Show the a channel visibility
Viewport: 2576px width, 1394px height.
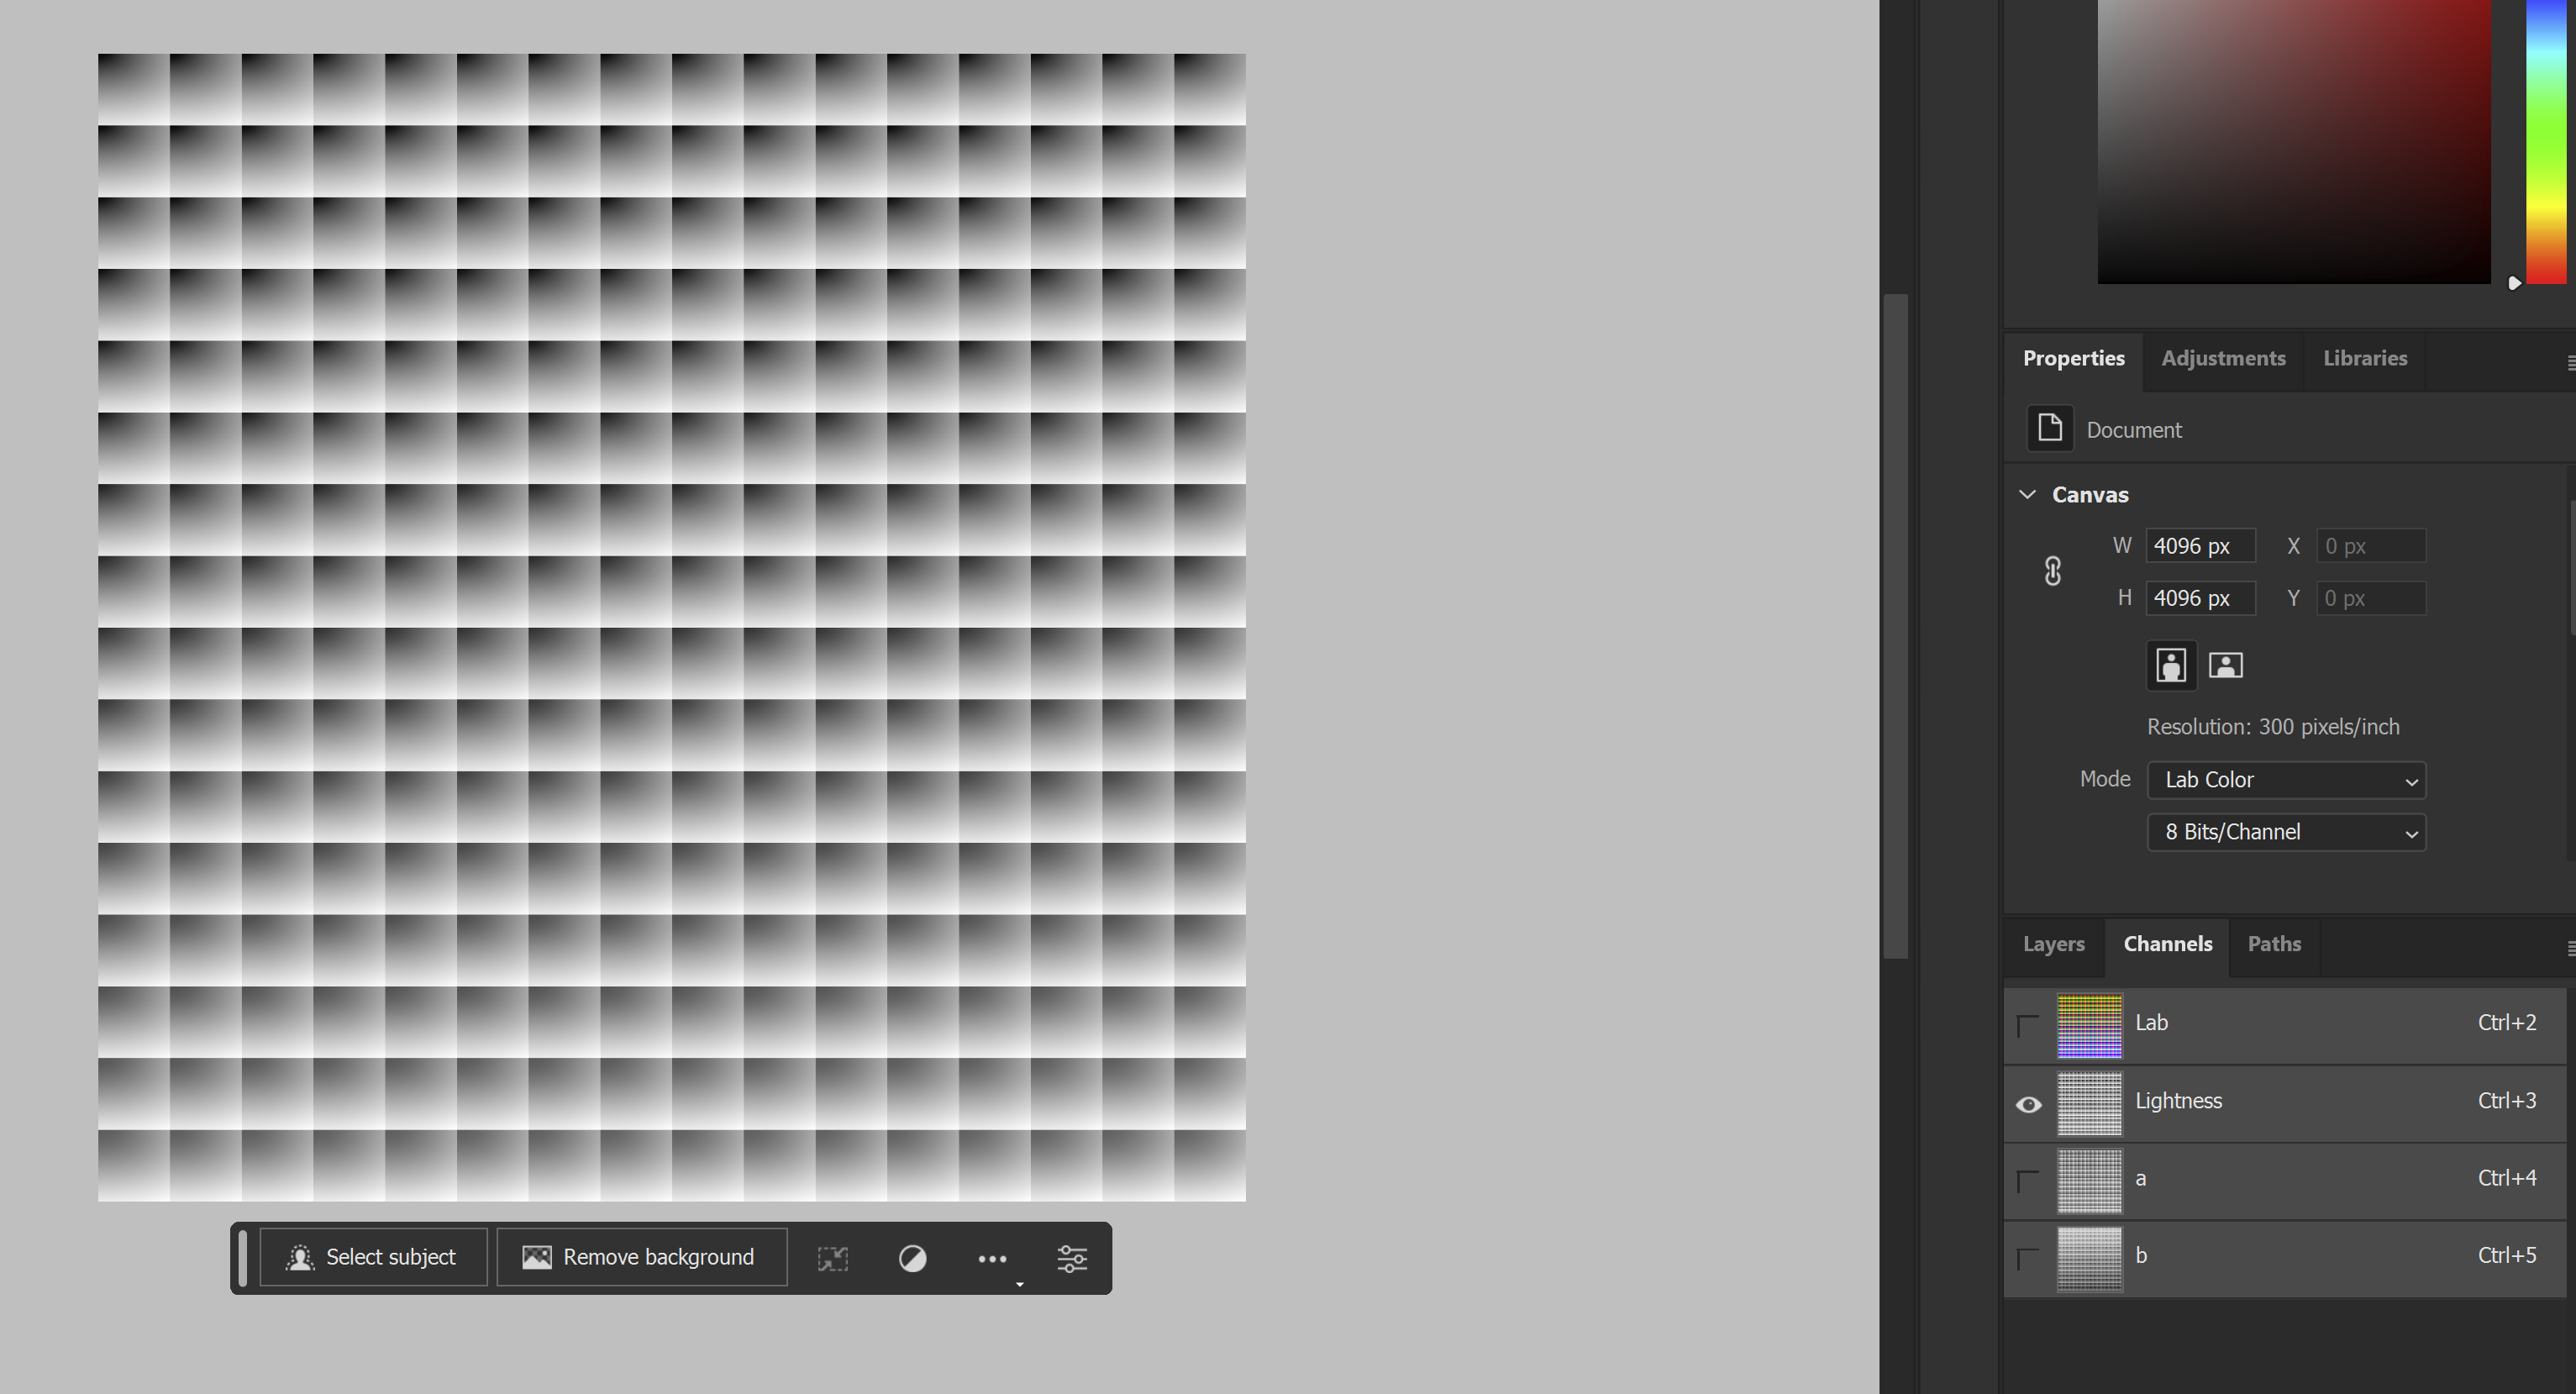(2028, 1181)
